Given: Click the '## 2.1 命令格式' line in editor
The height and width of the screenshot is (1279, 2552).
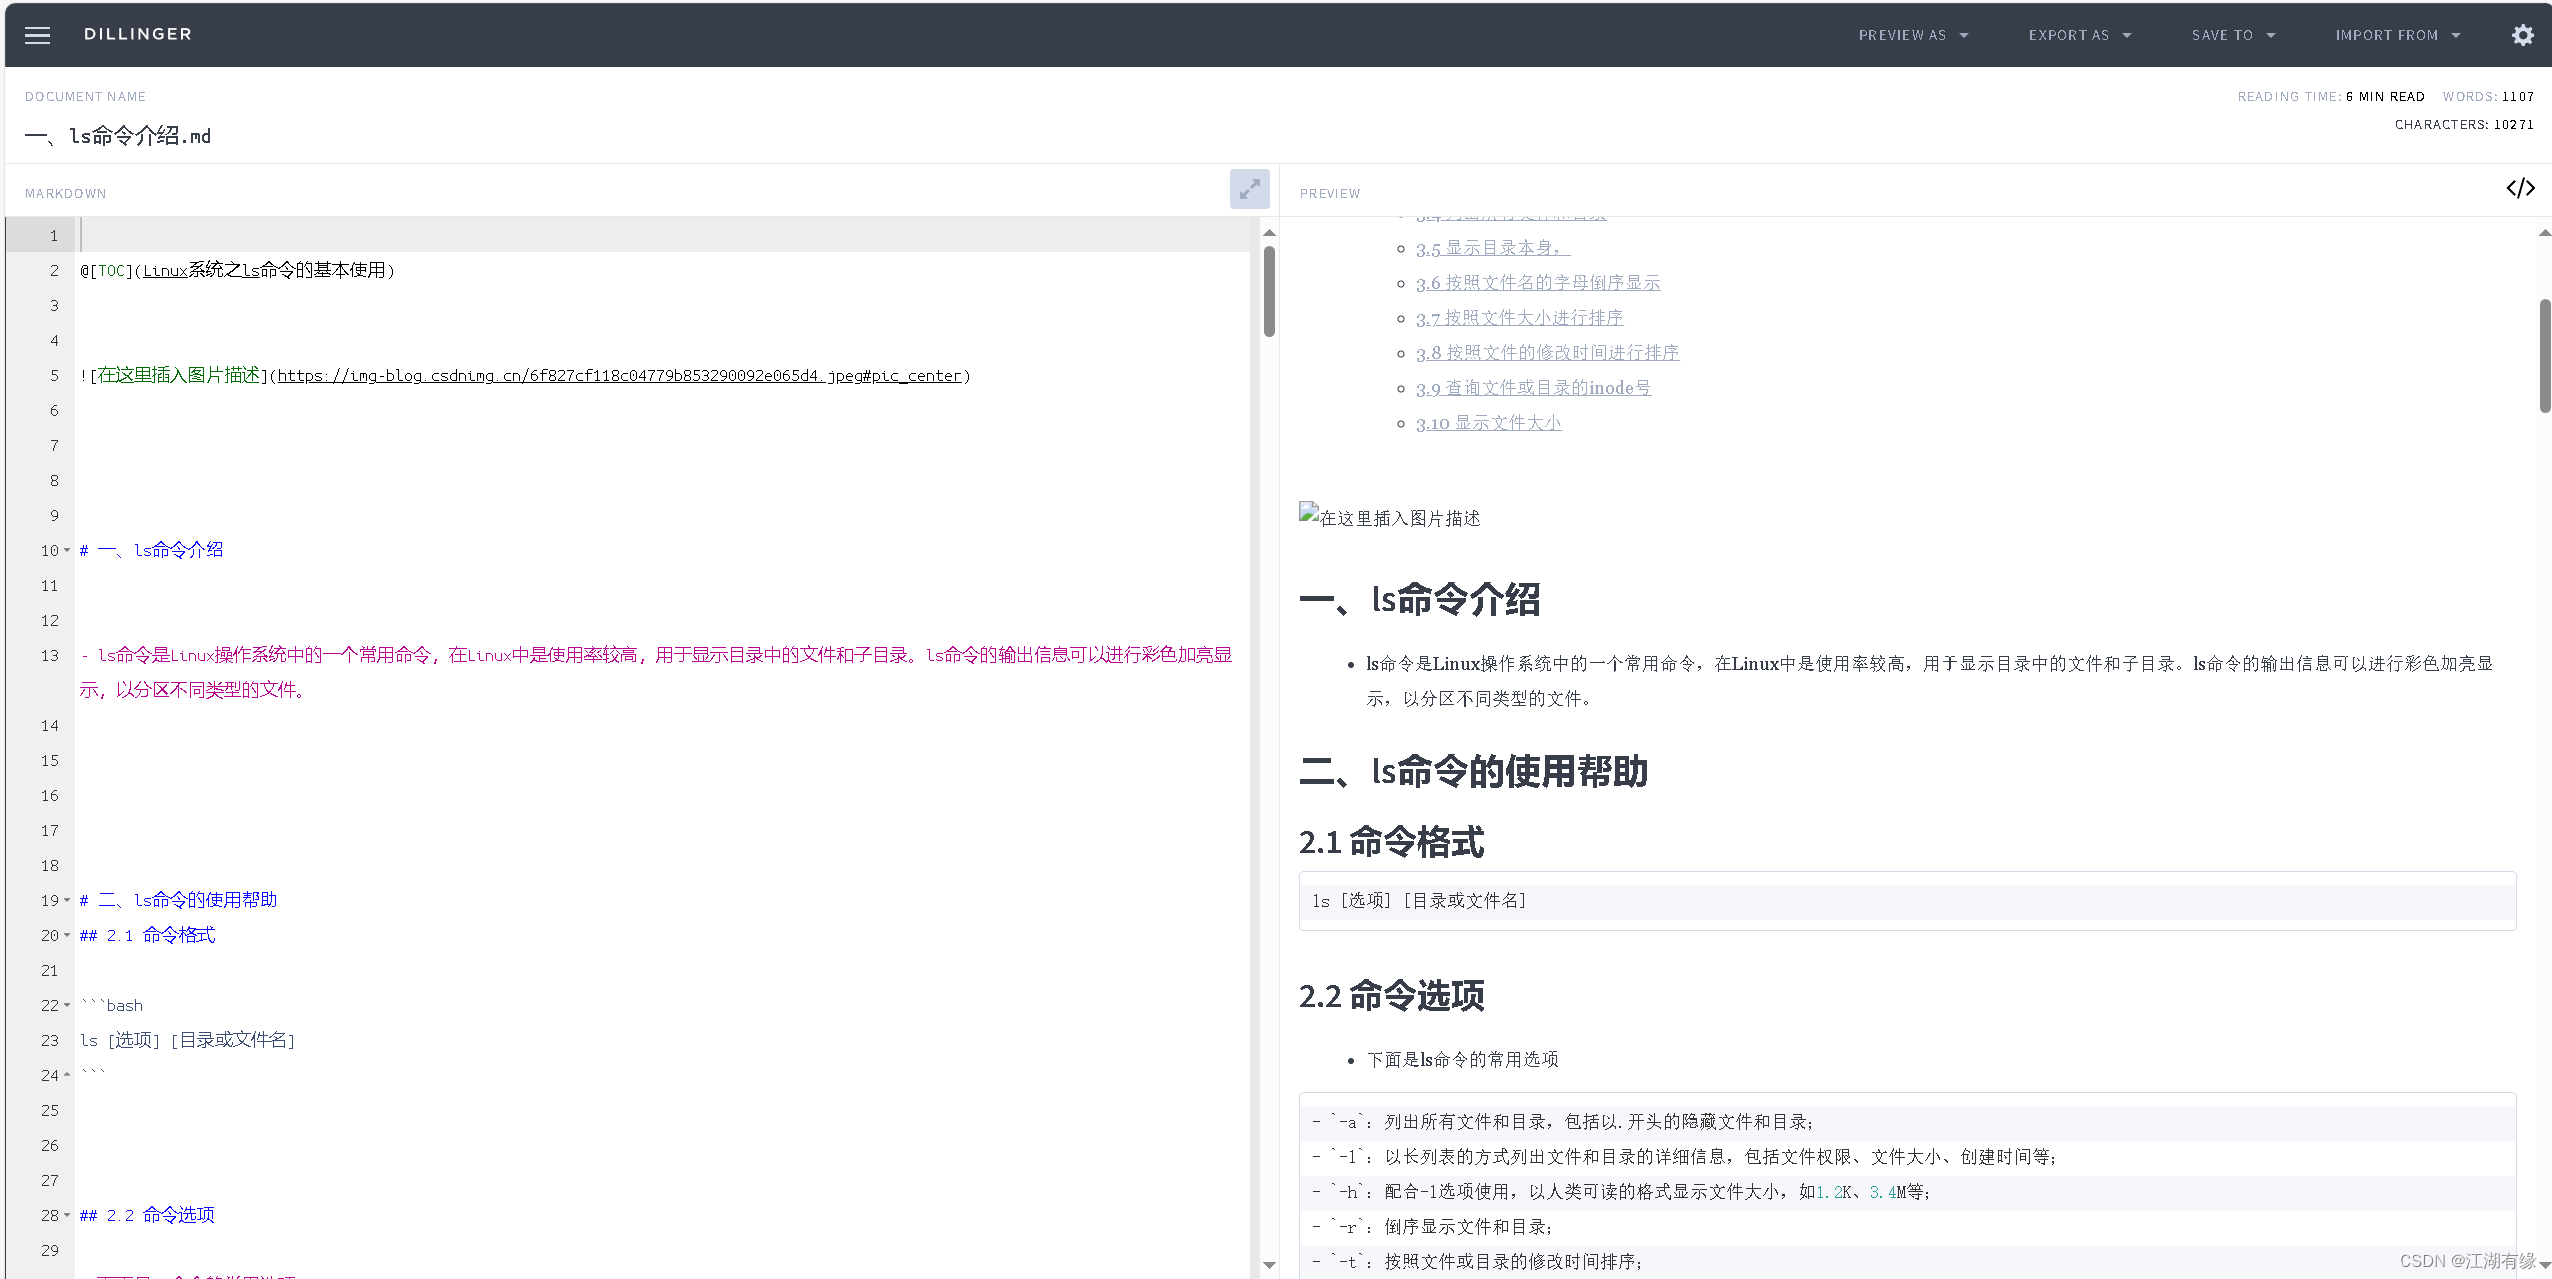Looking at the screenshot, I should (x=147, y=936).
